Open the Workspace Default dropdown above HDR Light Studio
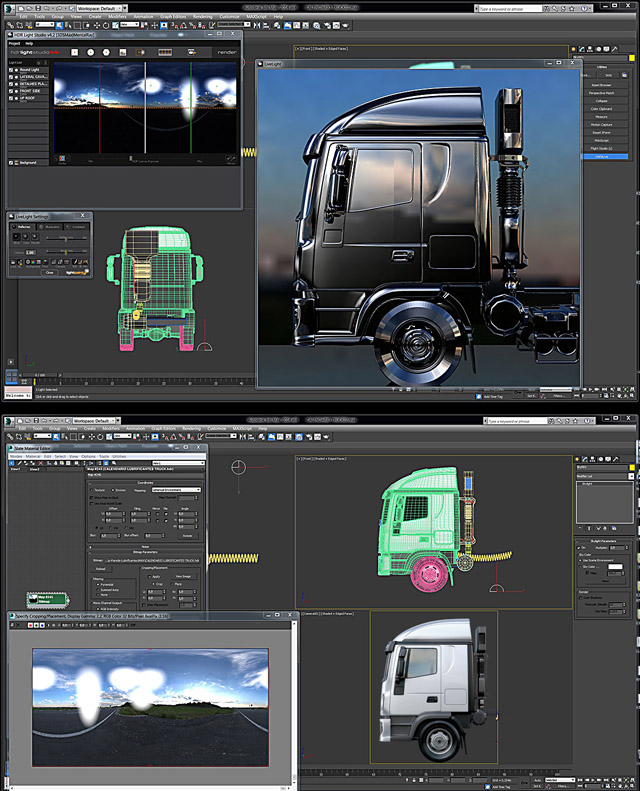This screenshot has height=791, width=640. tap(100, 9)
